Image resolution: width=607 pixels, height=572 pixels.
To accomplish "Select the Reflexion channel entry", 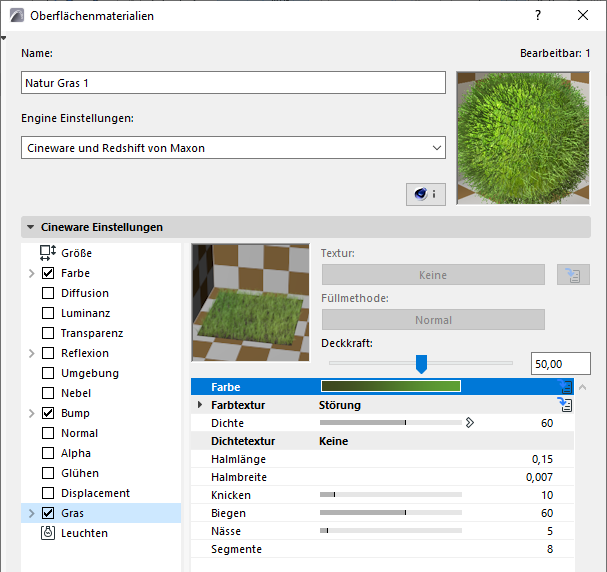I will (x=84, y=353).
